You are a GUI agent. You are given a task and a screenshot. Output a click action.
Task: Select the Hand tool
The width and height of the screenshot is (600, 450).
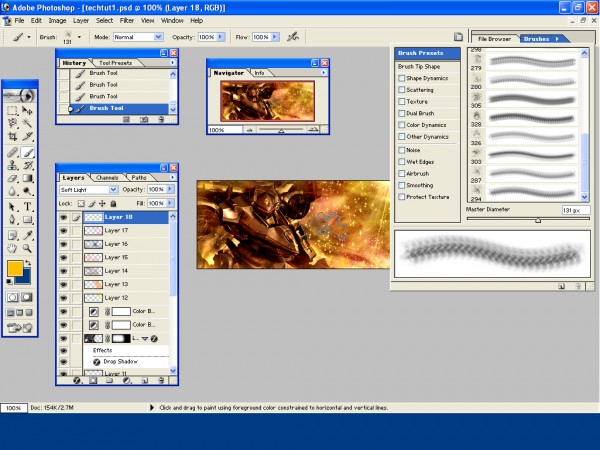(x=12, y=248)
